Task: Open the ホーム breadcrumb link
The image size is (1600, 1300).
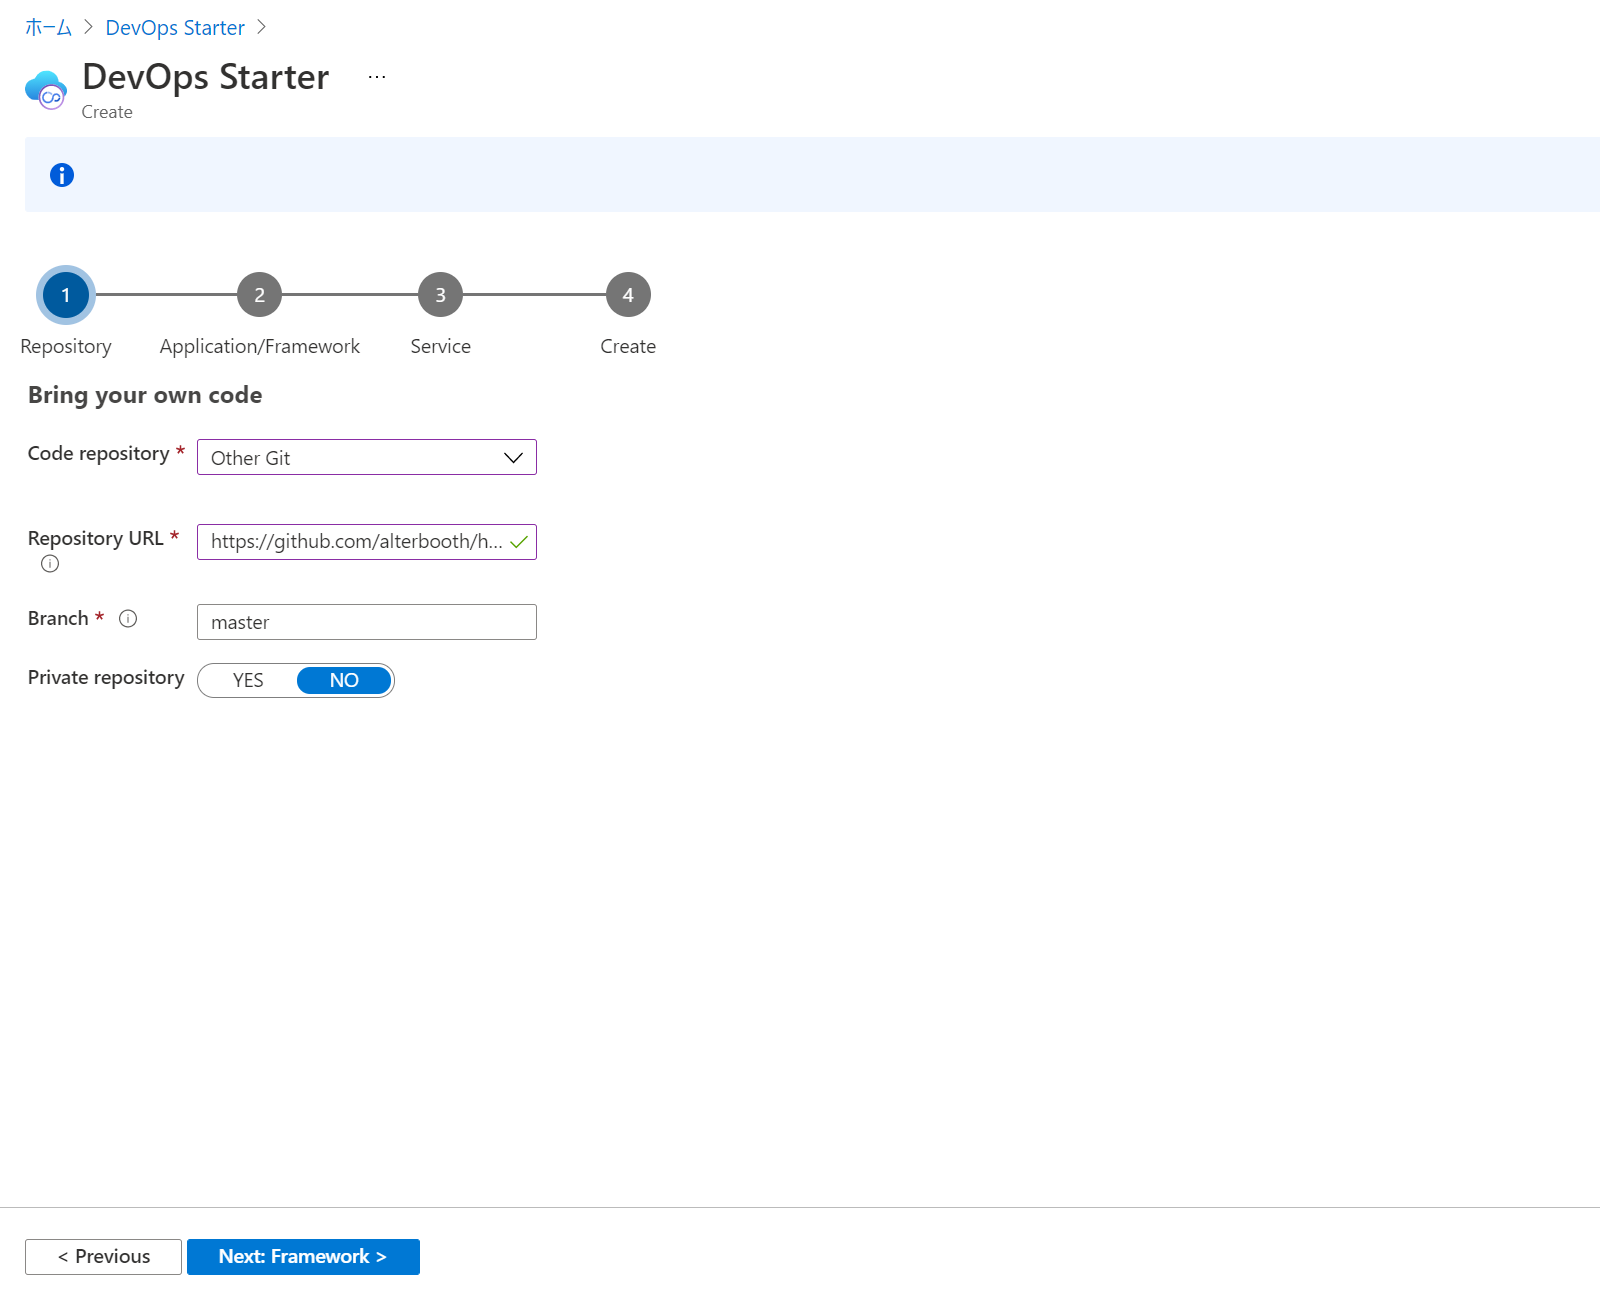Action: [x=48, y=28]
